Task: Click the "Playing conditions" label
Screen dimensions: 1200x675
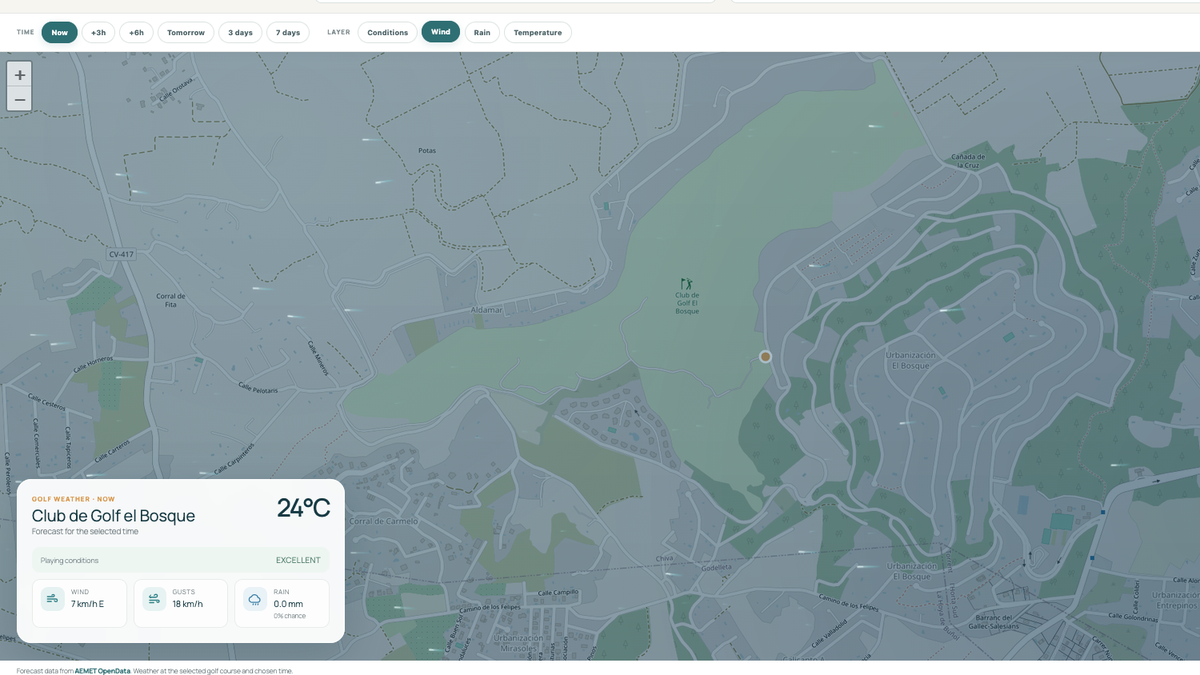Action: click(70, 560)
